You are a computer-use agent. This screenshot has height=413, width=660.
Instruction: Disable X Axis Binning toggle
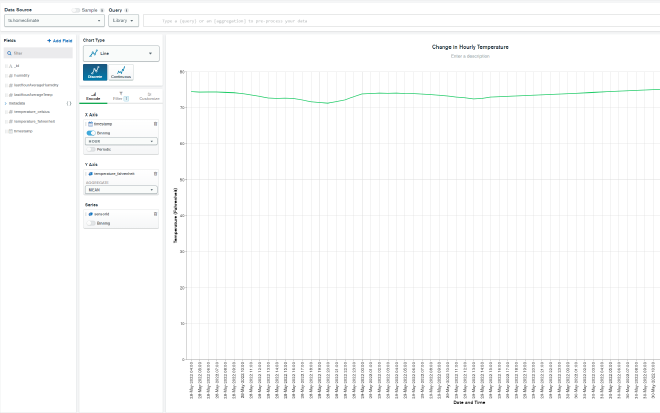[x=90, y=132]
